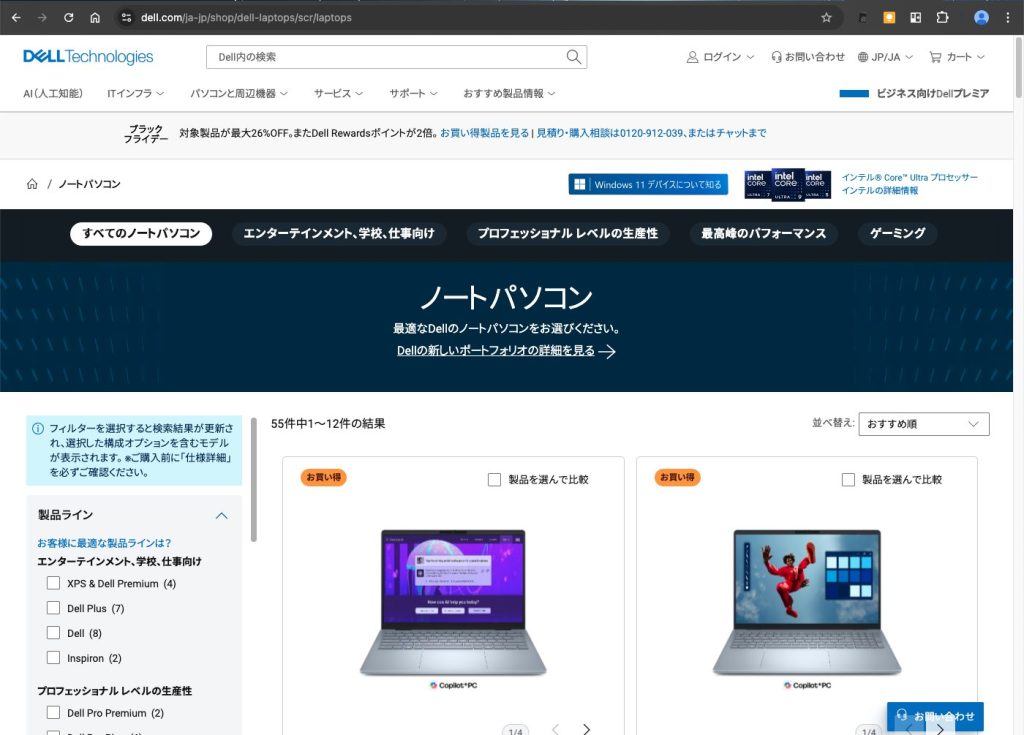Screen dimensions: 1024x735
Task: Click the page vertical scrollbar
Action: tap(1019, 69)
